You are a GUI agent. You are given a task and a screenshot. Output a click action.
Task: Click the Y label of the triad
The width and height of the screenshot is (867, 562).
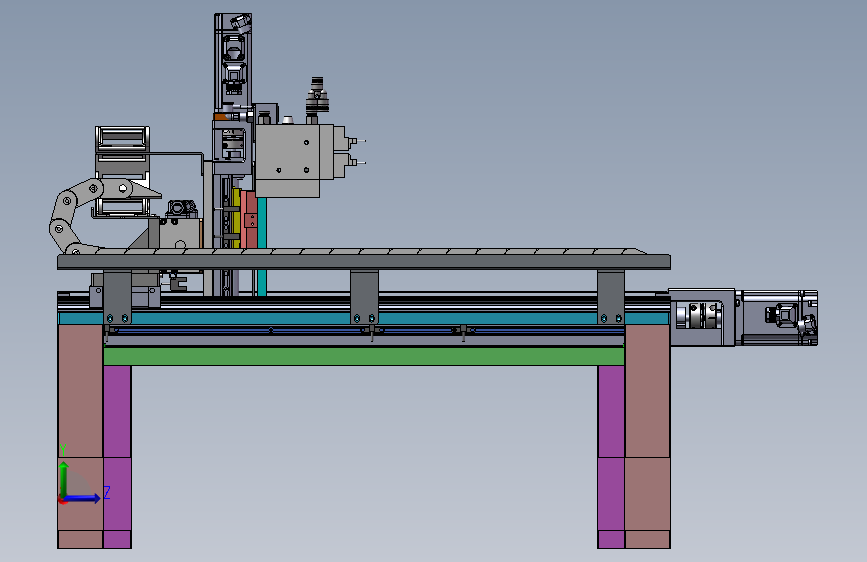tap(63, 450)
